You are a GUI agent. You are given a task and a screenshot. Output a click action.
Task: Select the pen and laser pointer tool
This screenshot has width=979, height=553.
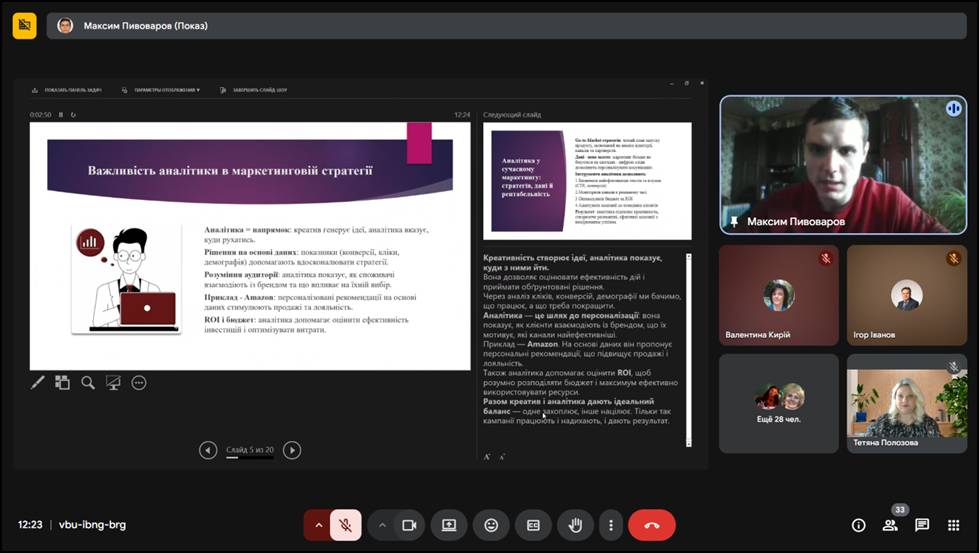coord(38,382)
